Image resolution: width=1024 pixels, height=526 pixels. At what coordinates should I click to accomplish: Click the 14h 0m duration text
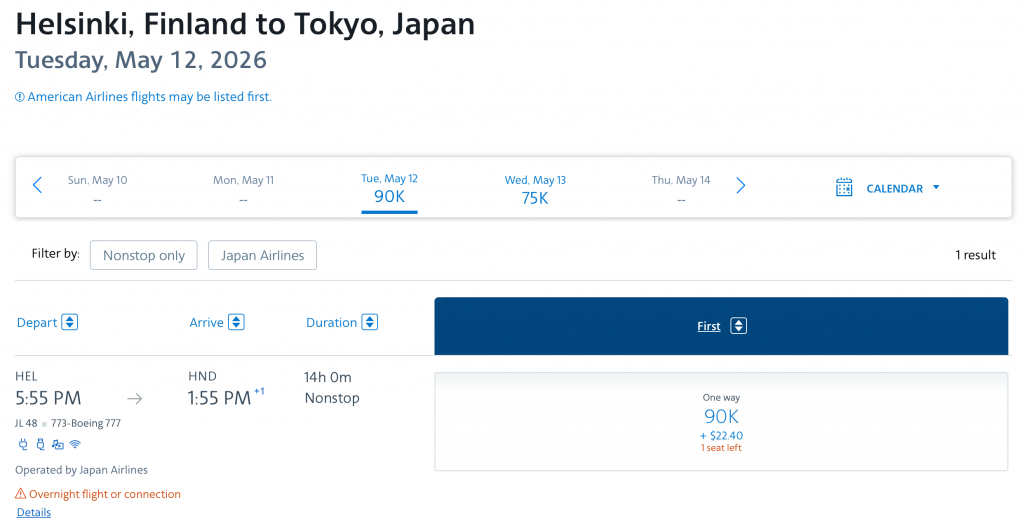point(328,377)
